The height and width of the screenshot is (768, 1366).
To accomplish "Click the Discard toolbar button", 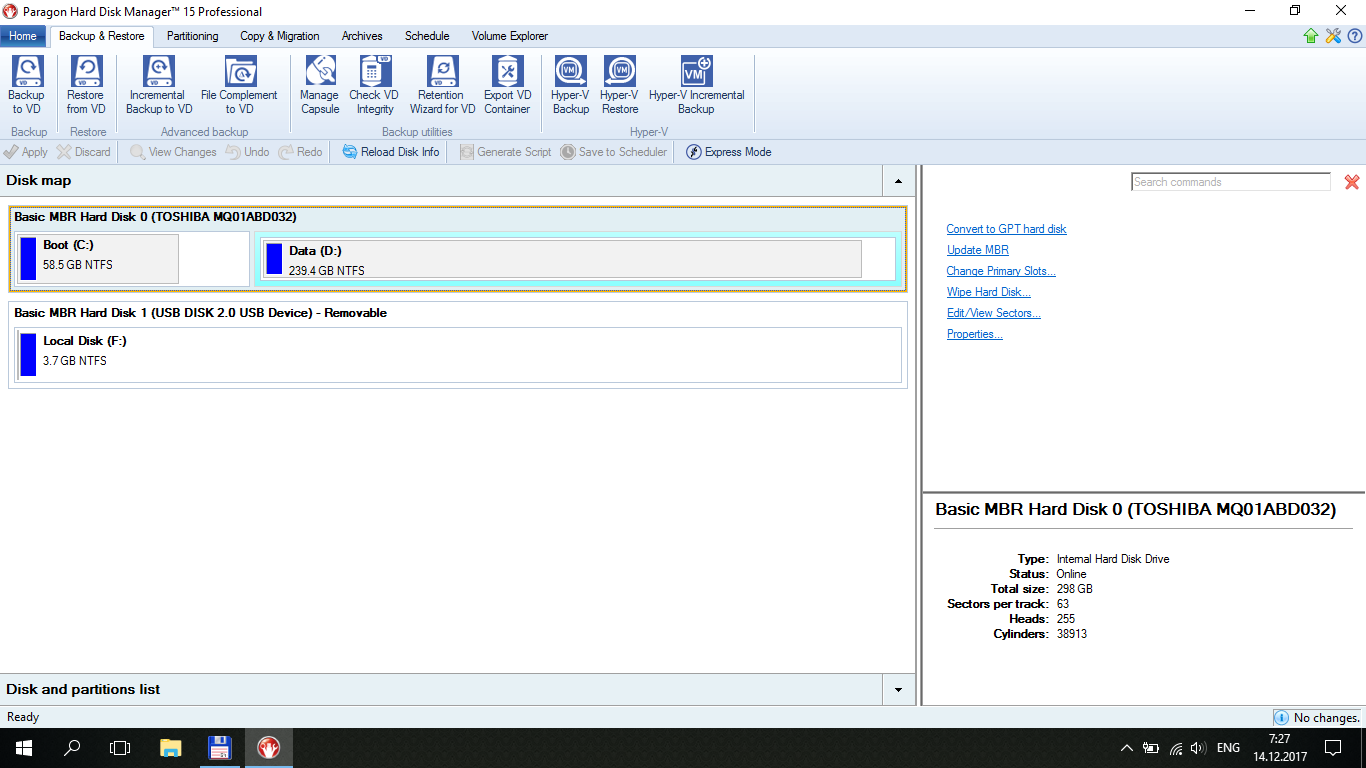I will pos(84,152).
